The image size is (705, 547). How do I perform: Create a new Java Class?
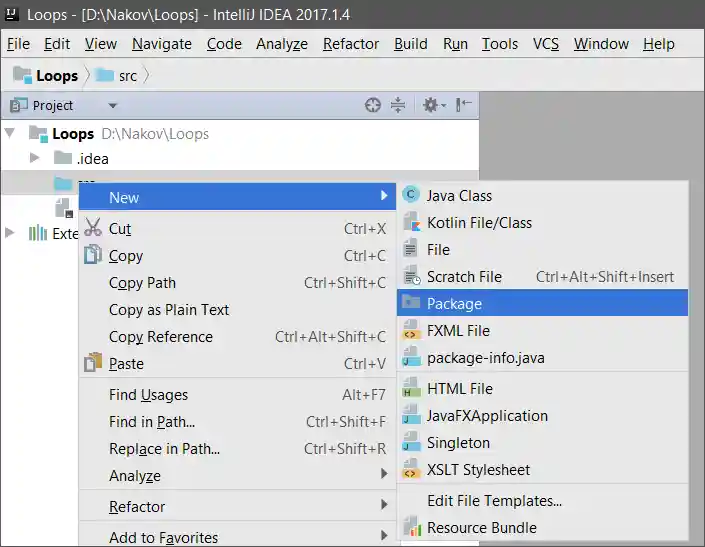pyautogui.click(x=459, y=196)
